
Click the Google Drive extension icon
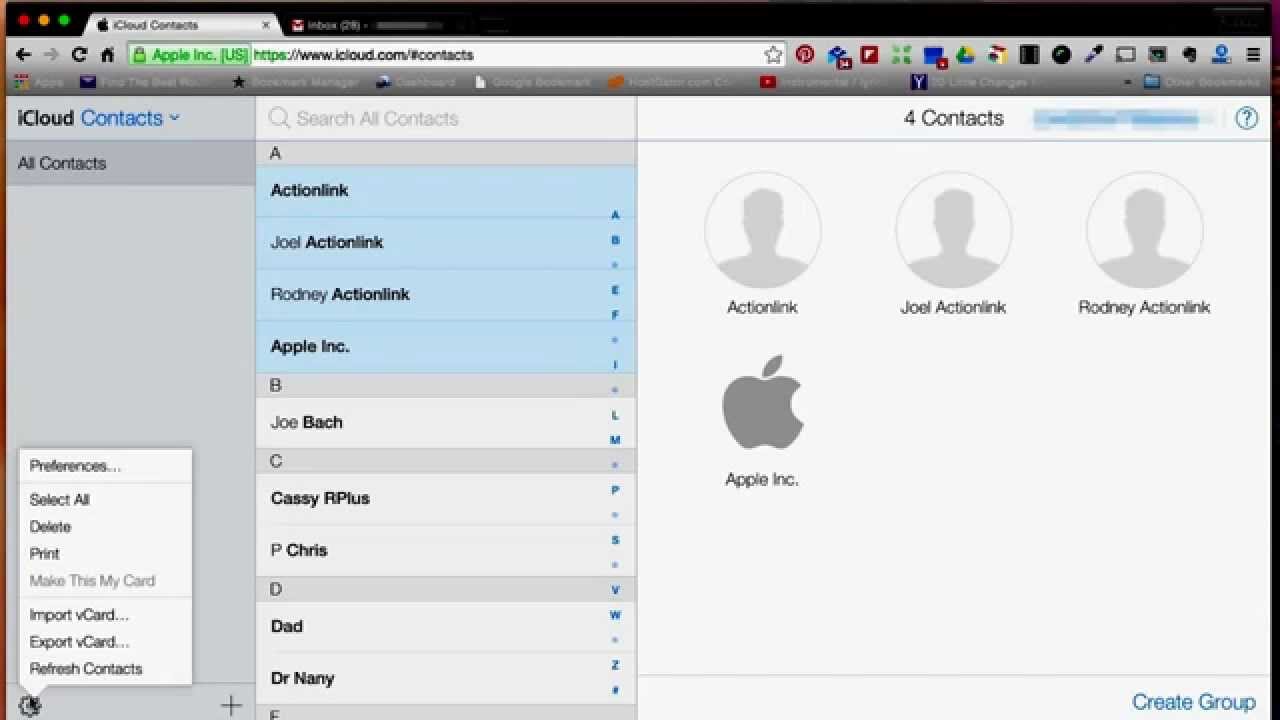965,55
